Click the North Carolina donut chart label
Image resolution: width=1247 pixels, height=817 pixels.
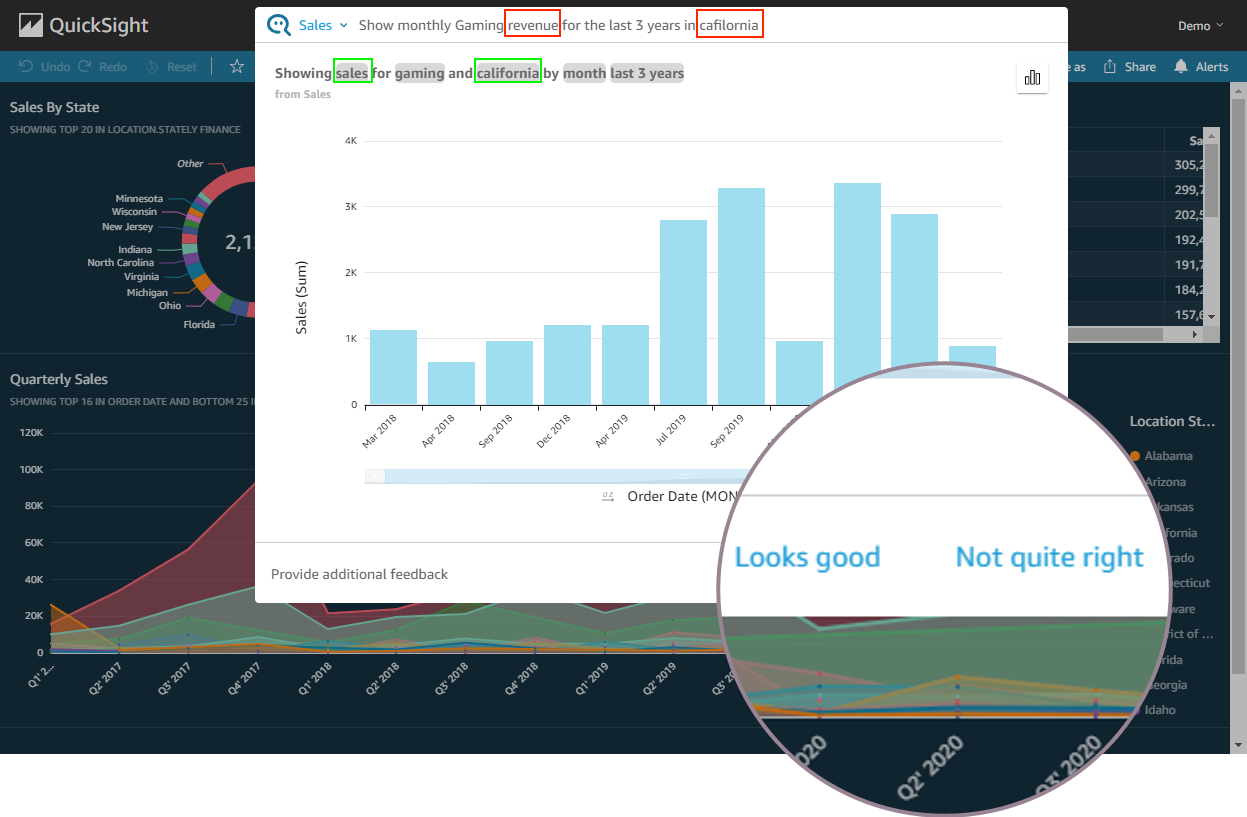point(120,263)
